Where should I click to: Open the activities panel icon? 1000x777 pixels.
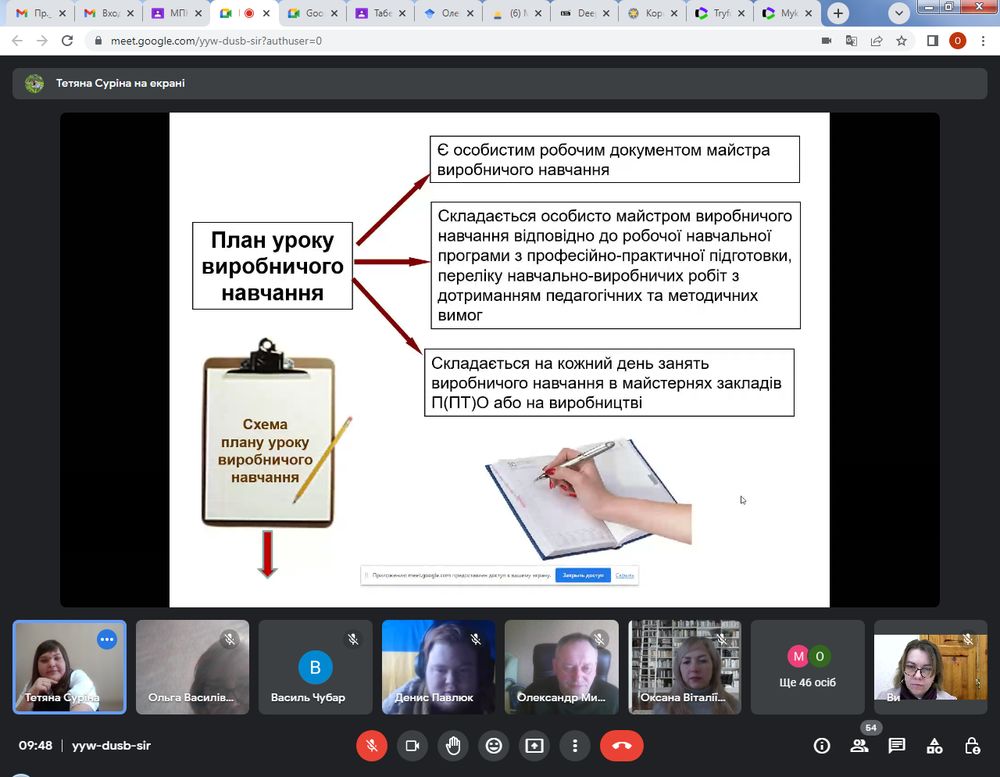(934, 745)
